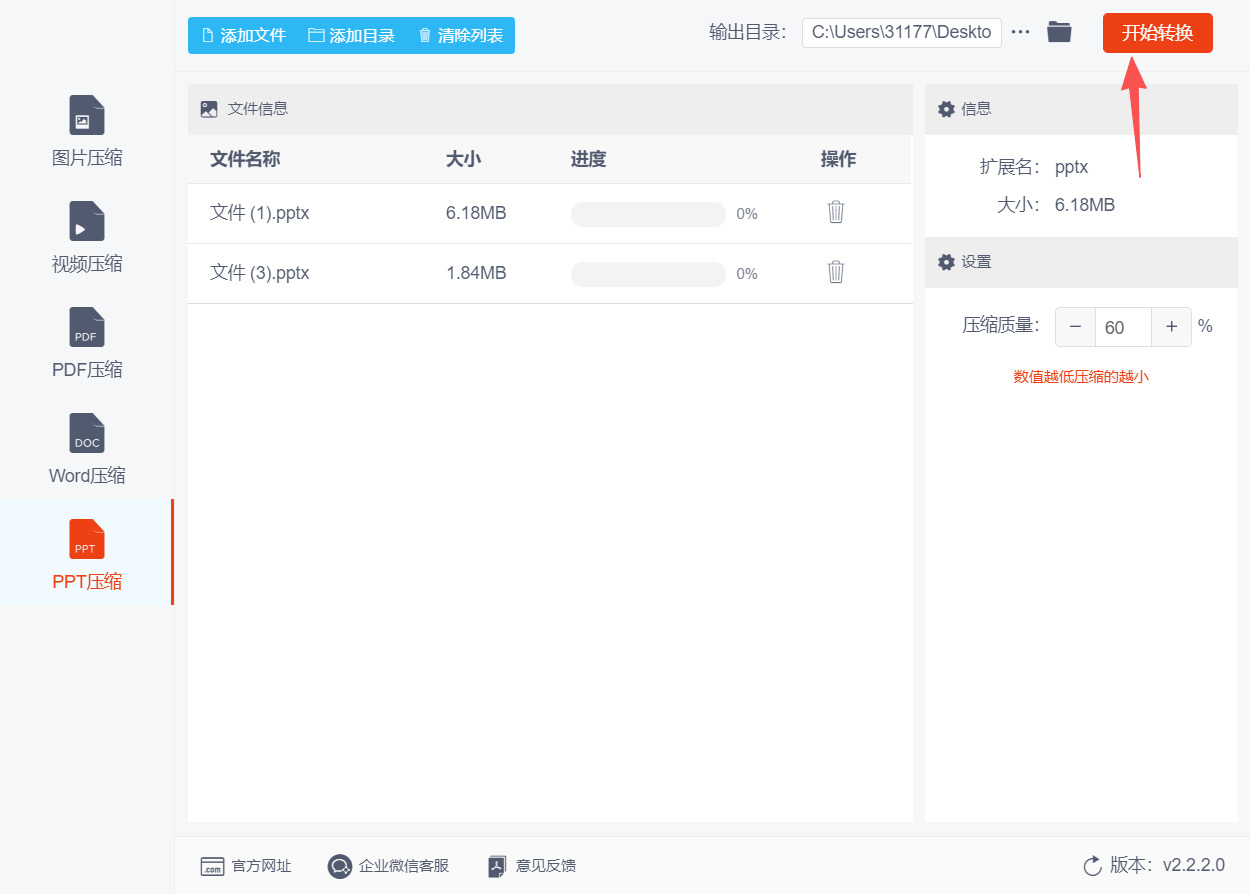The width and height of the screenshot is (1250, 894).
Task: Click the 1.84MB size cell
Action: pyautogui.click(x=476, y=273)
